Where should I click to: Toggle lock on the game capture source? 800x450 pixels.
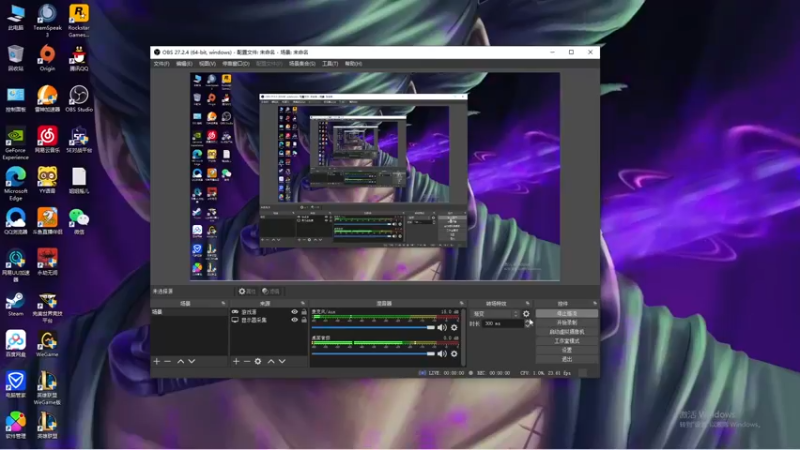304,312
